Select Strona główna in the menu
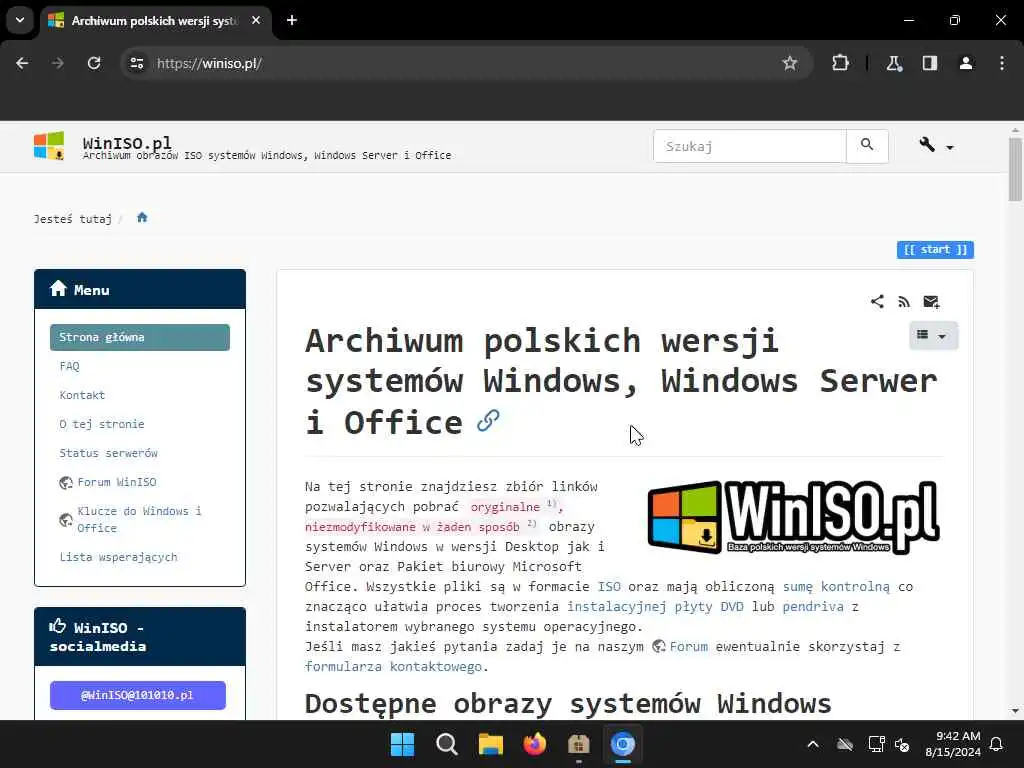The height and width of the screenshot is (768, 1024). pyautogui.click(x=140, y=337)
